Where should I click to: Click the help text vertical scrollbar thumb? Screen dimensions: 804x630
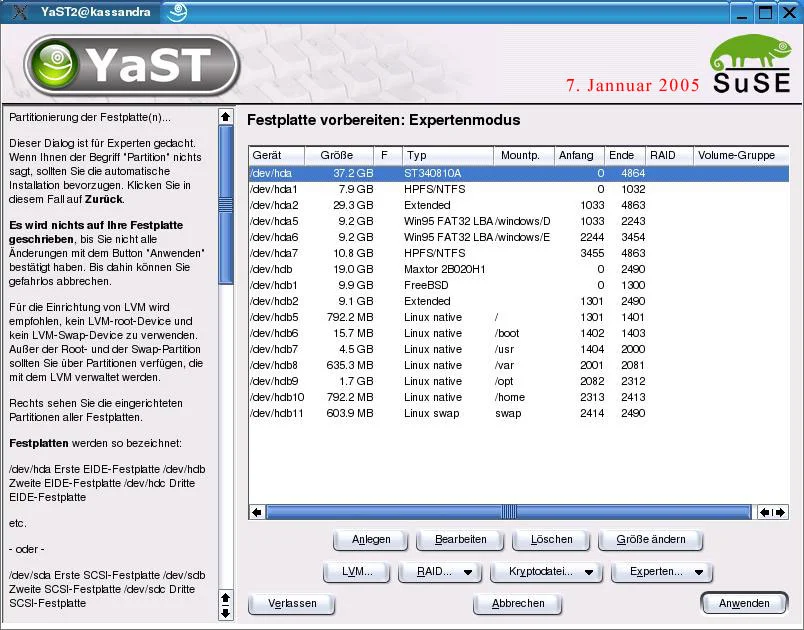[x=226, y=205]
